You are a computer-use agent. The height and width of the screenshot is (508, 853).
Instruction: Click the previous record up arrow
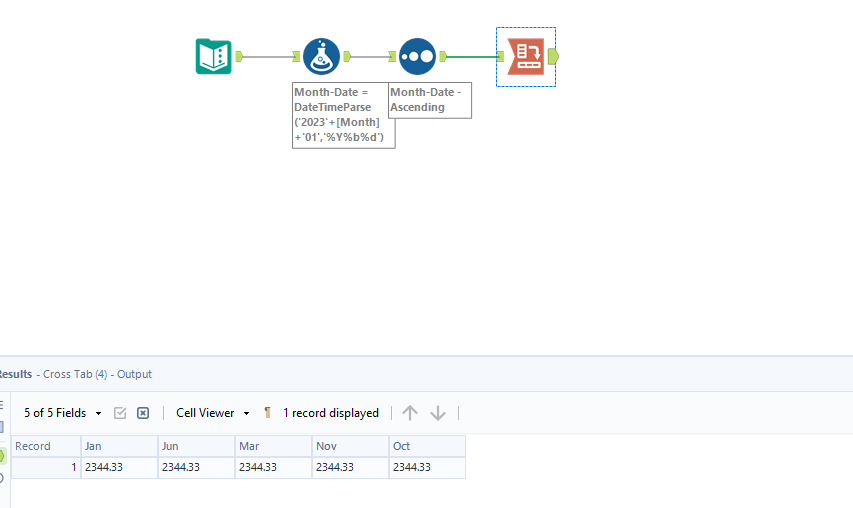(x=410, y=413)
